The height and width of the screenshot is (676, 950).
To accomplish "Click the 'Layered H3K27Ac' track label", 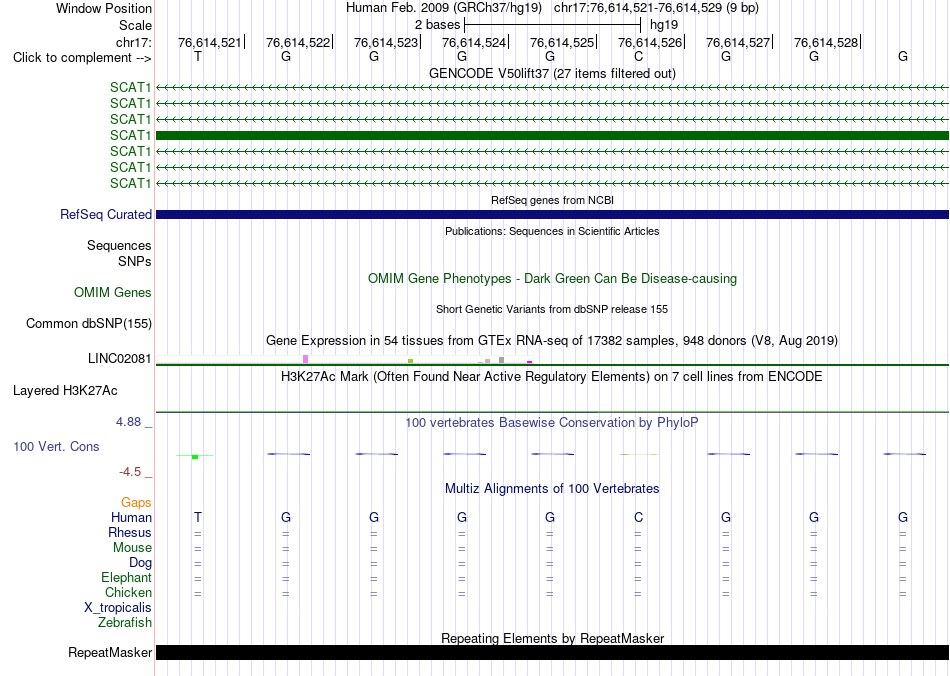I will click(65, 391).
